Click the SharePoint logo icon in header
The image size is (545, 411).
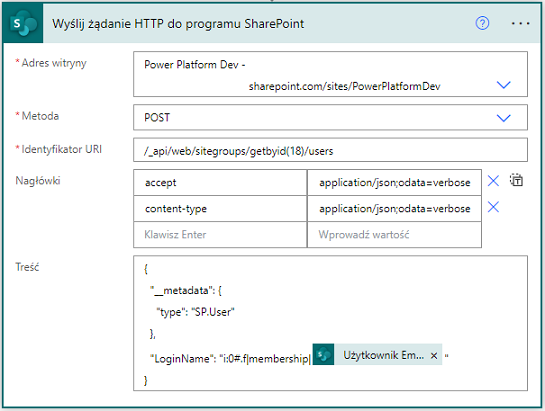tap(23, 23)
